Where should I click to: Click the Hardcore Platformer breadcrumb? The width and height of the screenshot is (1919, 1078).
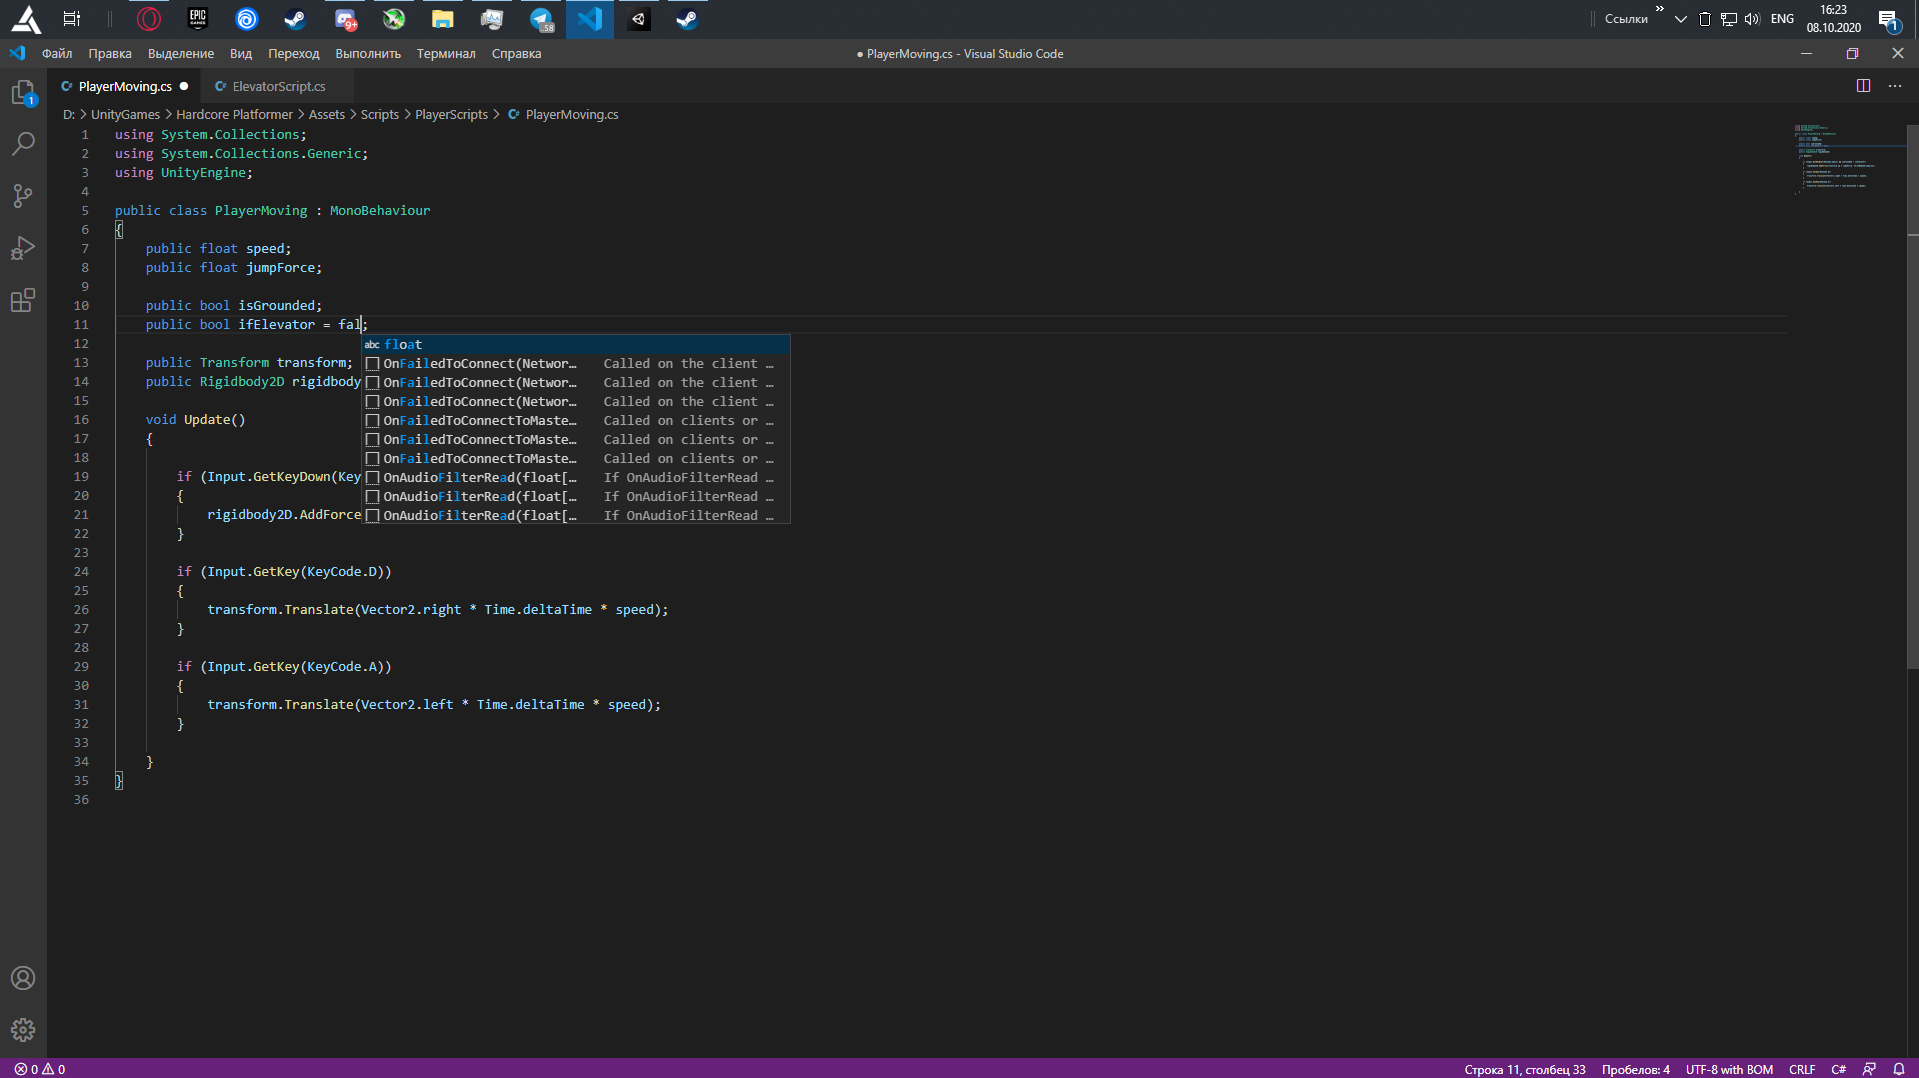pyautogui.click(x=234, y=115)
